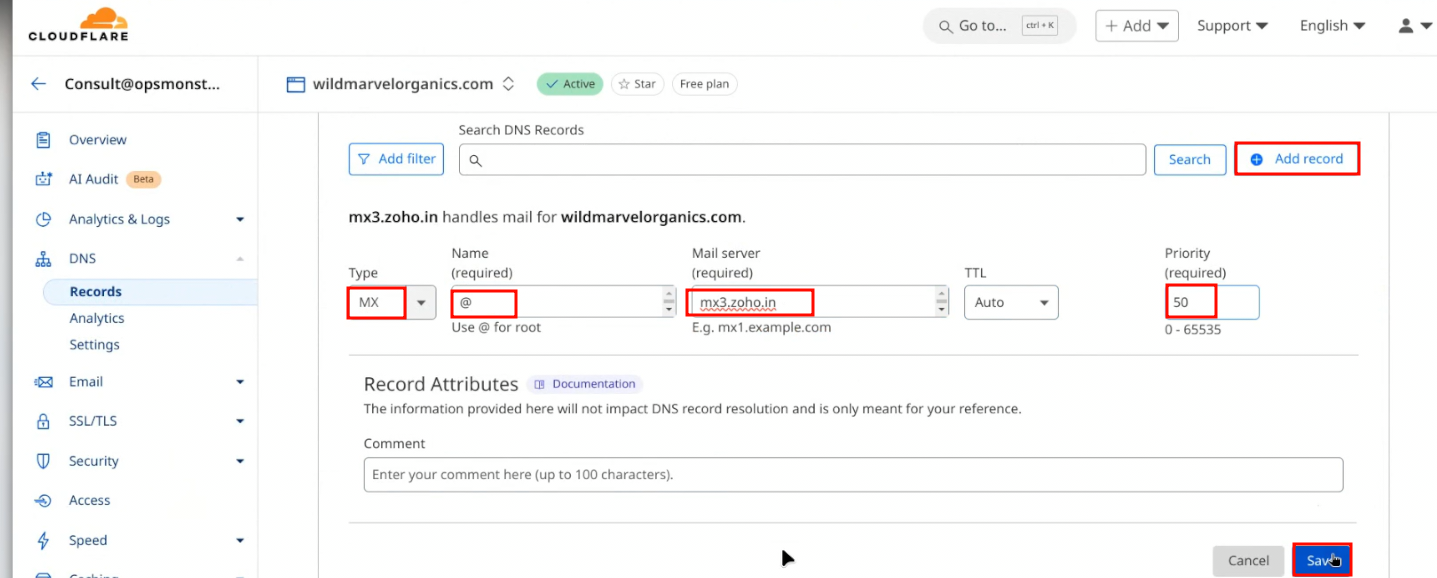The image size is (1437, 578).
Task: Click Cancel to discard the record
Action: click(1248, 561)
